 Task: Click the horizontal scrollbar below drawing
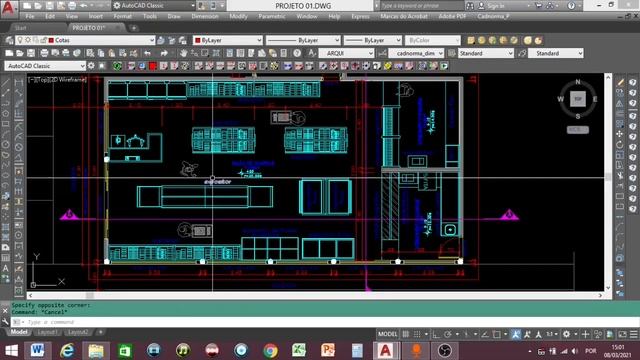pos(316,295)
